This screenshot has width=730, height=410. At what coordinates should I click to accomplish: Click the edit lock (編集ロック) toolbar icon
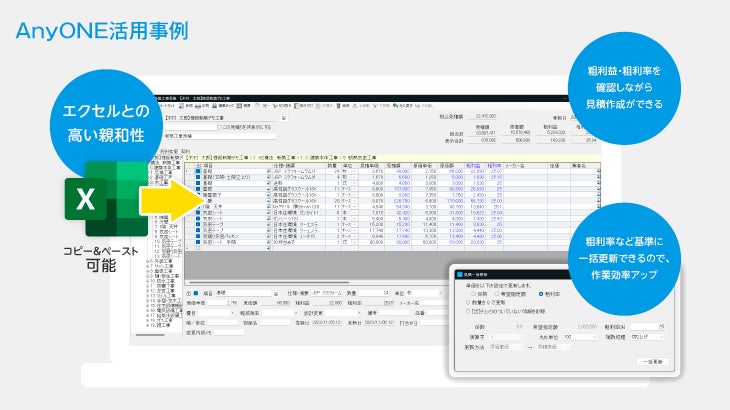pyautogui.click(x=215, y=106)
